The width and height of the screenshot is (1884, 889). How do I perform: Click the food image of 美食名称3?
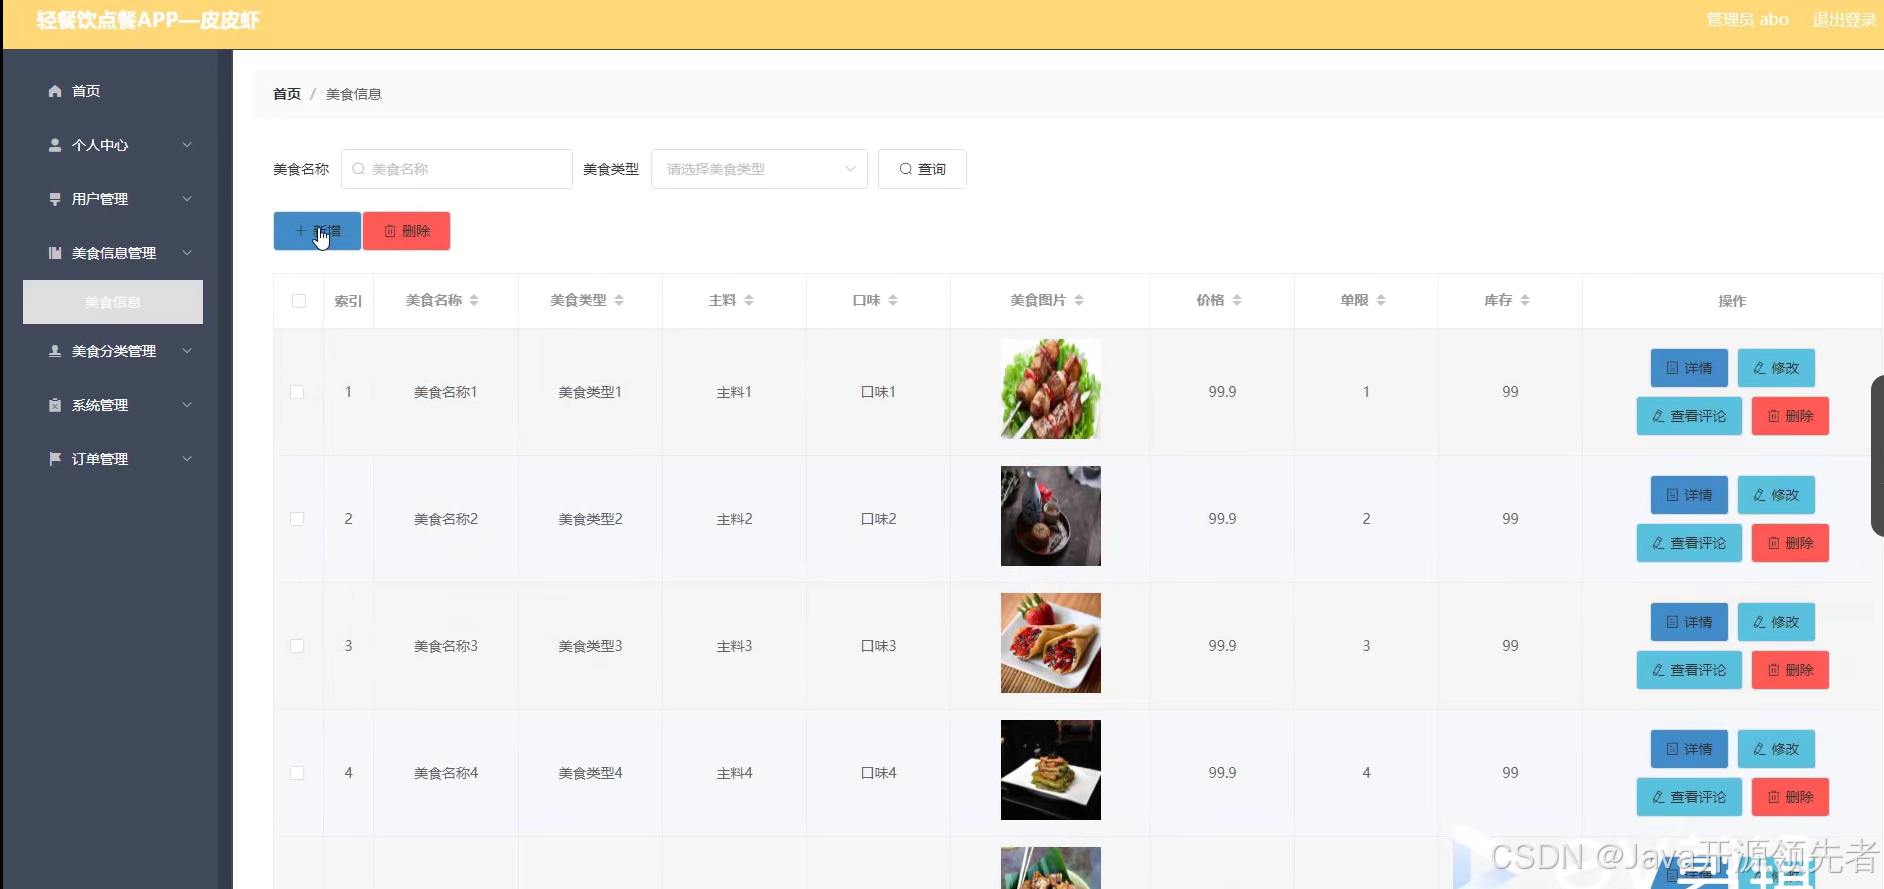(x=1051, y=643)
